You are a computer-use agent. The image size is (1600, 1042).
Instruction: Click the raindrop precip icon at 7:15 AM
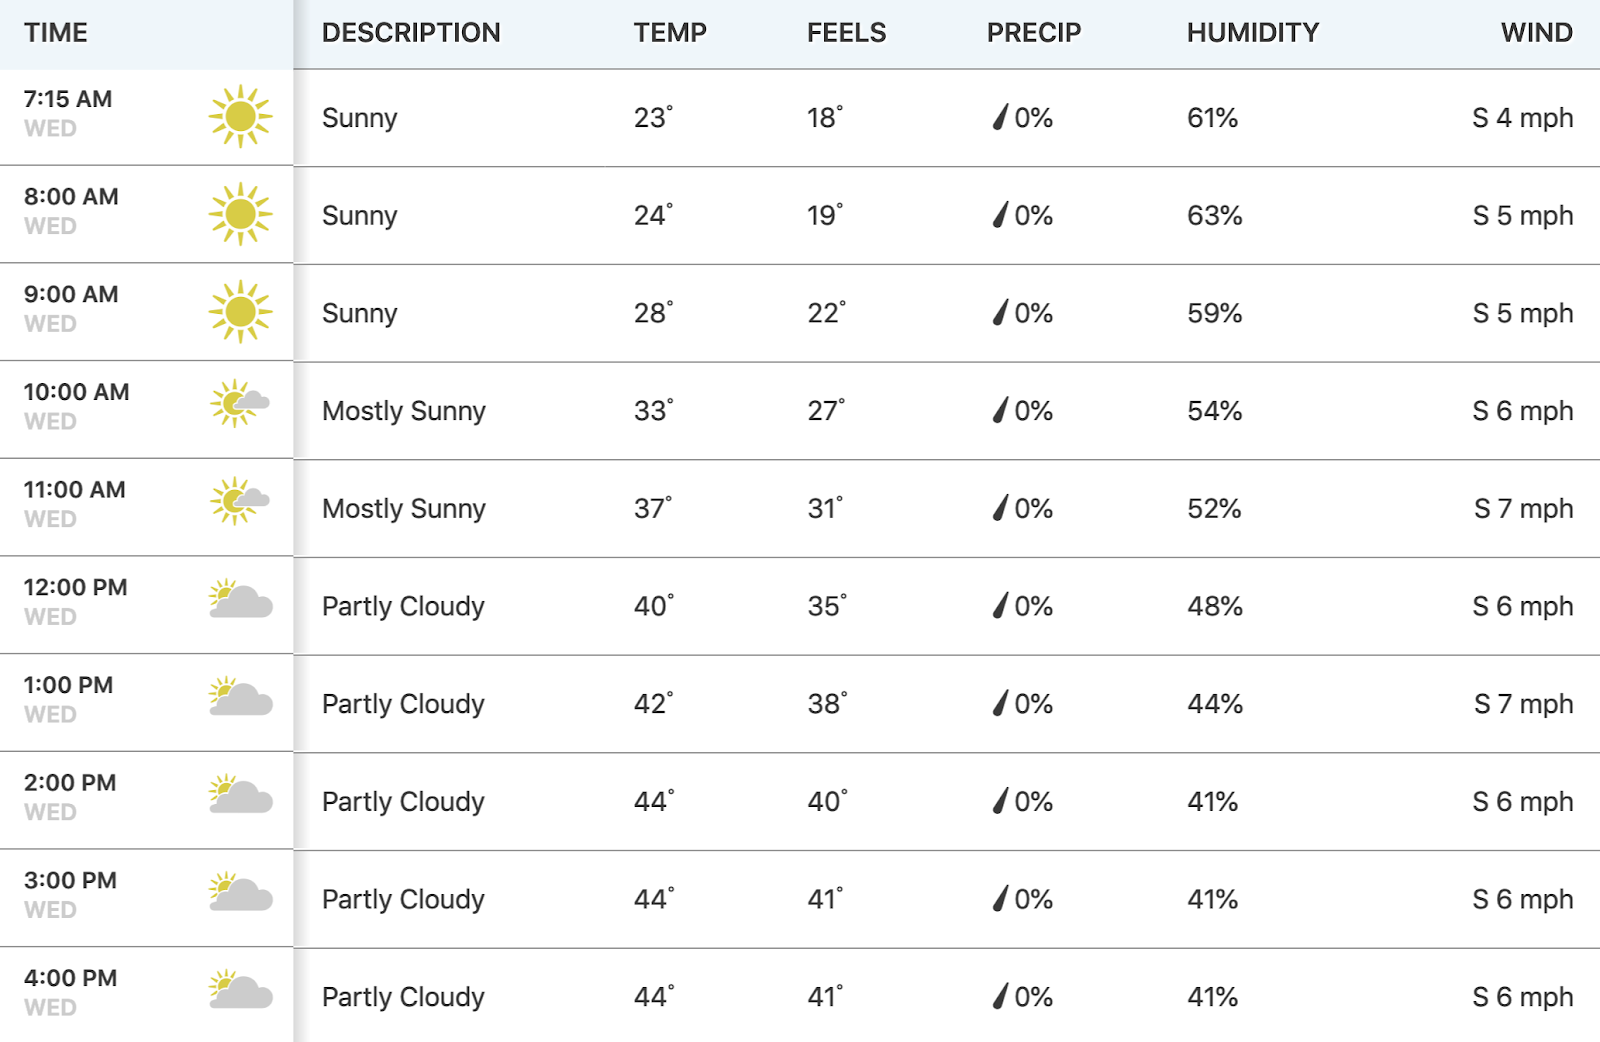1000,118
